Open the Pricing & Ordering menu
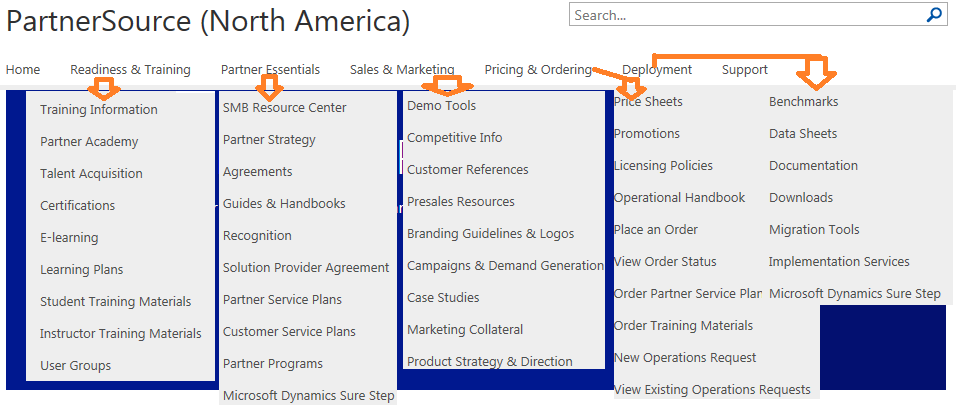Screen dimensions: 956x408 click(x=538, y=70)
